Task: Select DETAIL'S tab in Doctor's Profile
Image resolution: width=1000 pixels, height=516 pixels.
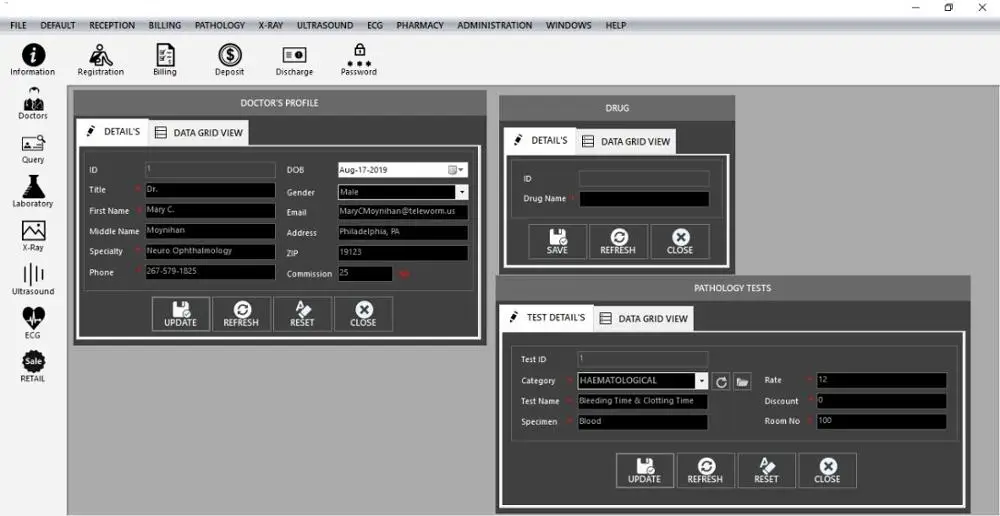Action: coord(112,131)
